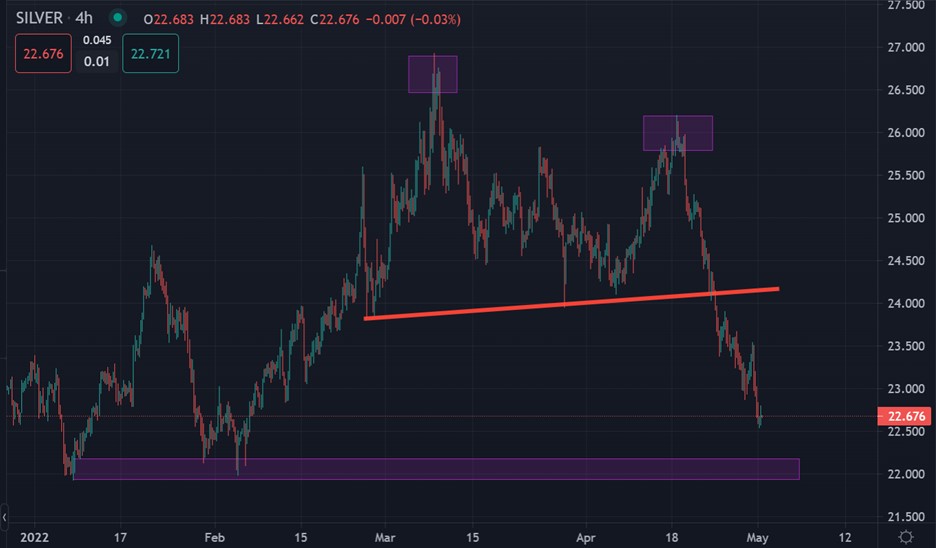Click the Feb time axis label
This screenshot has width=936, height=548.
point(214,537)
